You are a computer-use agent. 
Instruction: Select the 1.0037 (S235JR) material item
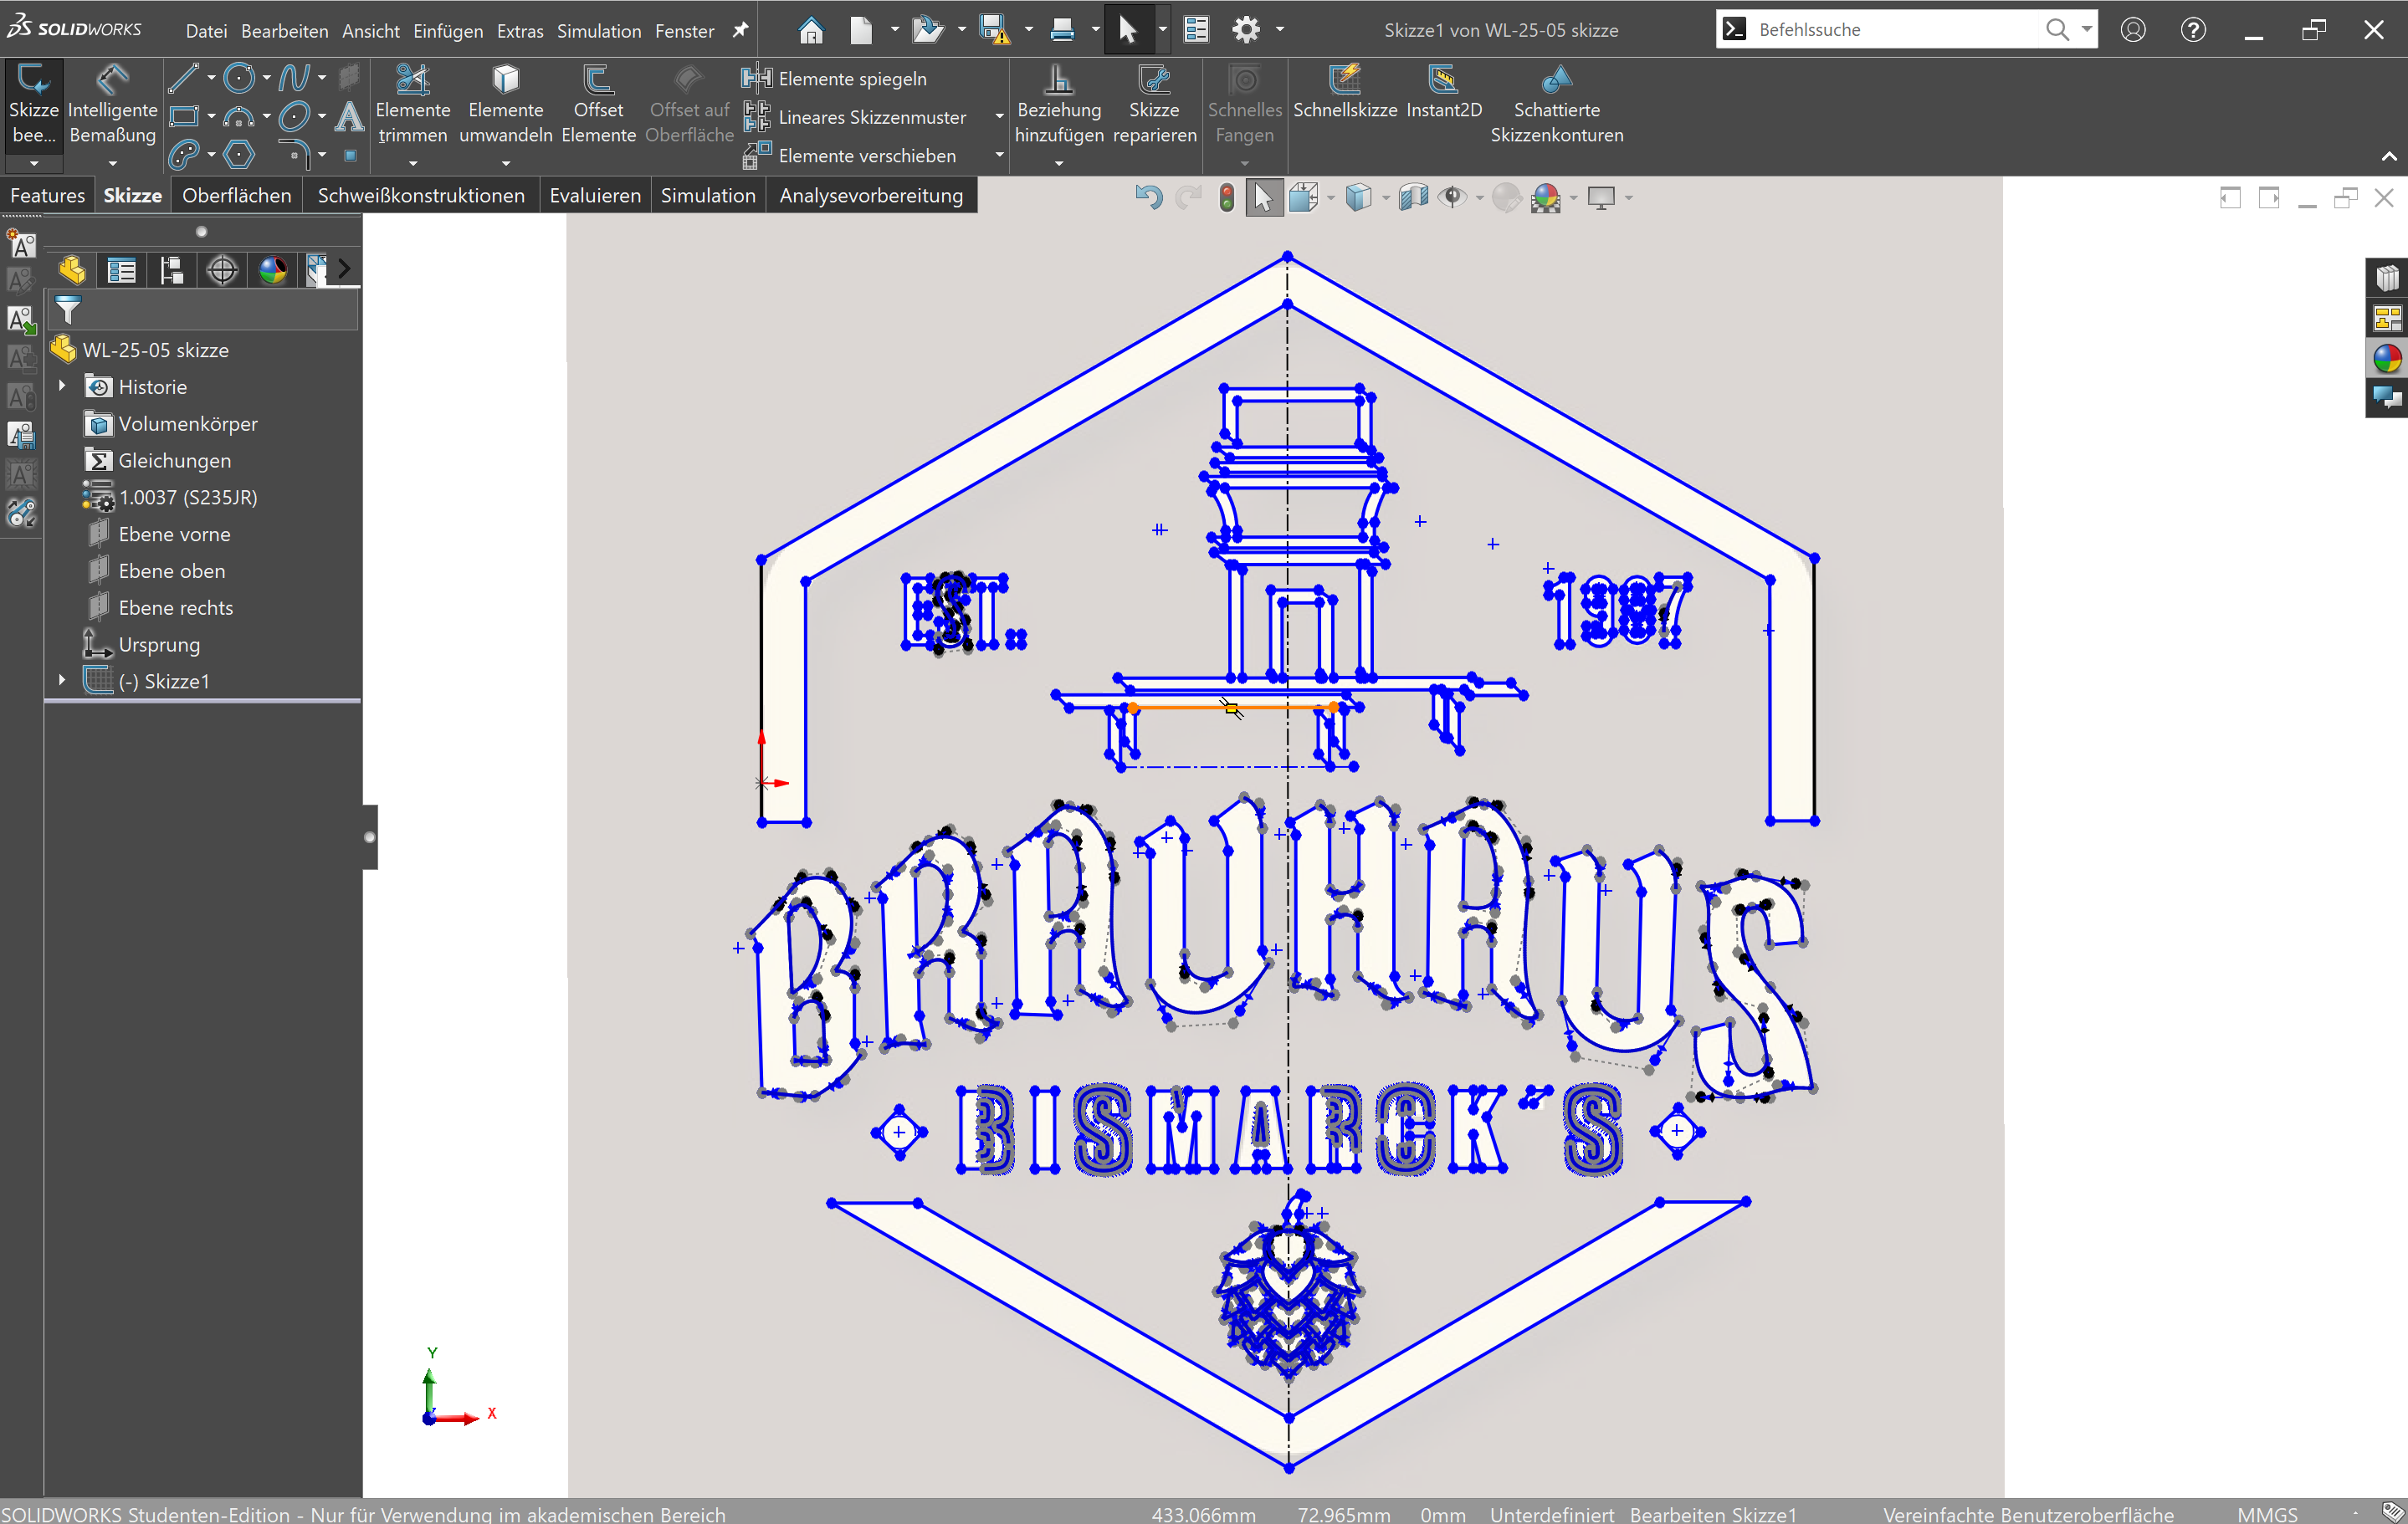[171, 497]
